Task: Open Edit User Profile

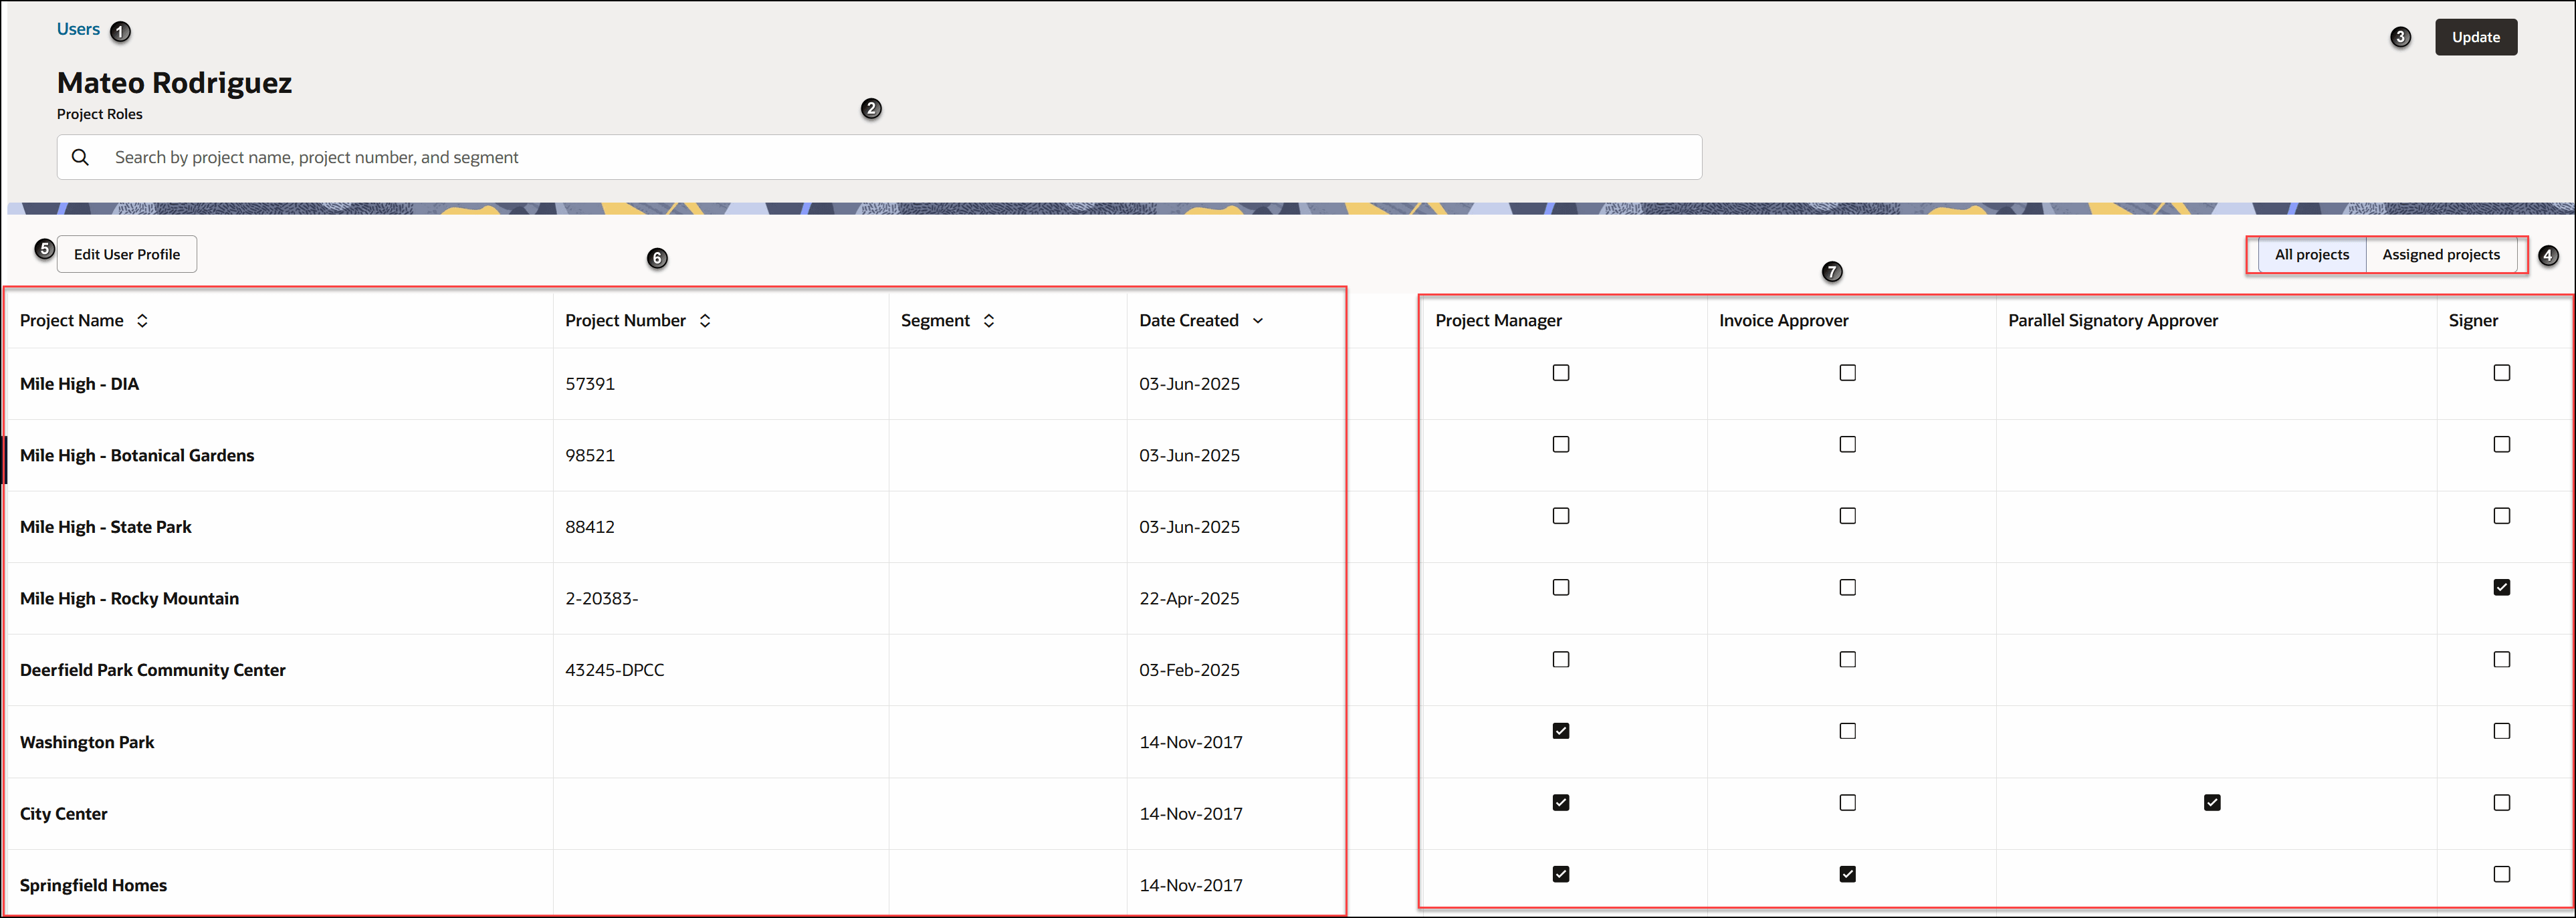Action: tap(127, 254)
